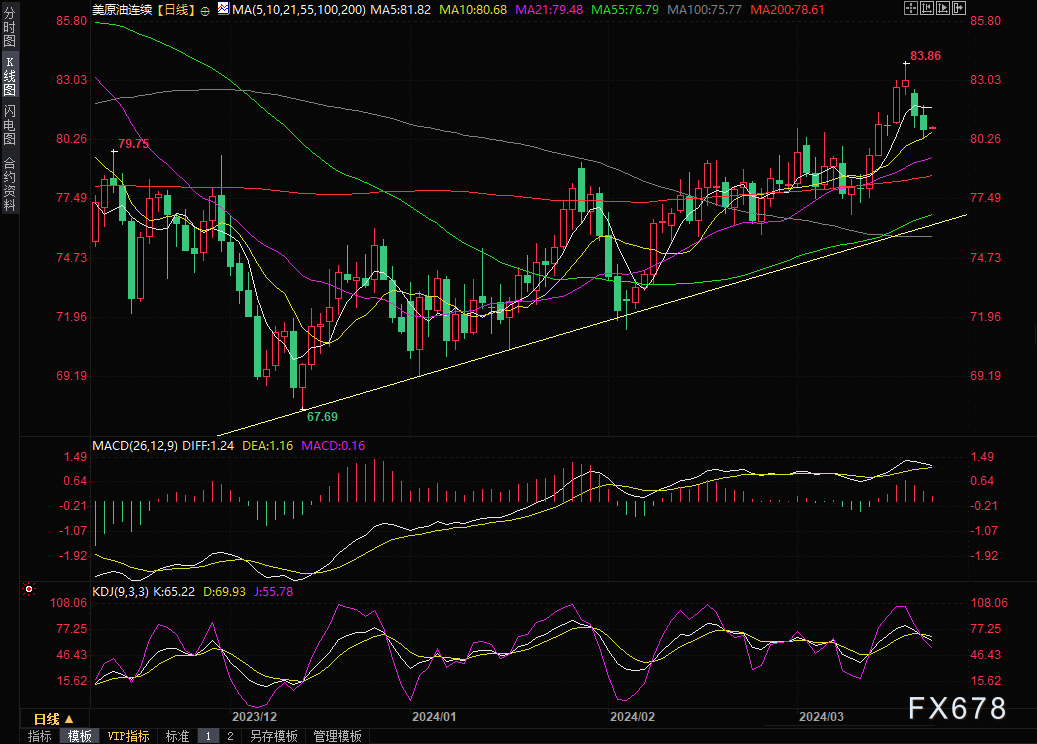Click the chart playback axis icon
Viewport: 1037px width, 744px height.
(943, 8)
